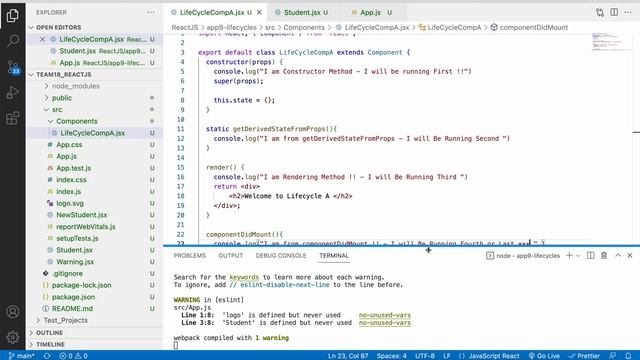This screenshot has height=360, width=640.
Task: Open the no-unused-vars link for 'Student'
Action: point(385,323)
